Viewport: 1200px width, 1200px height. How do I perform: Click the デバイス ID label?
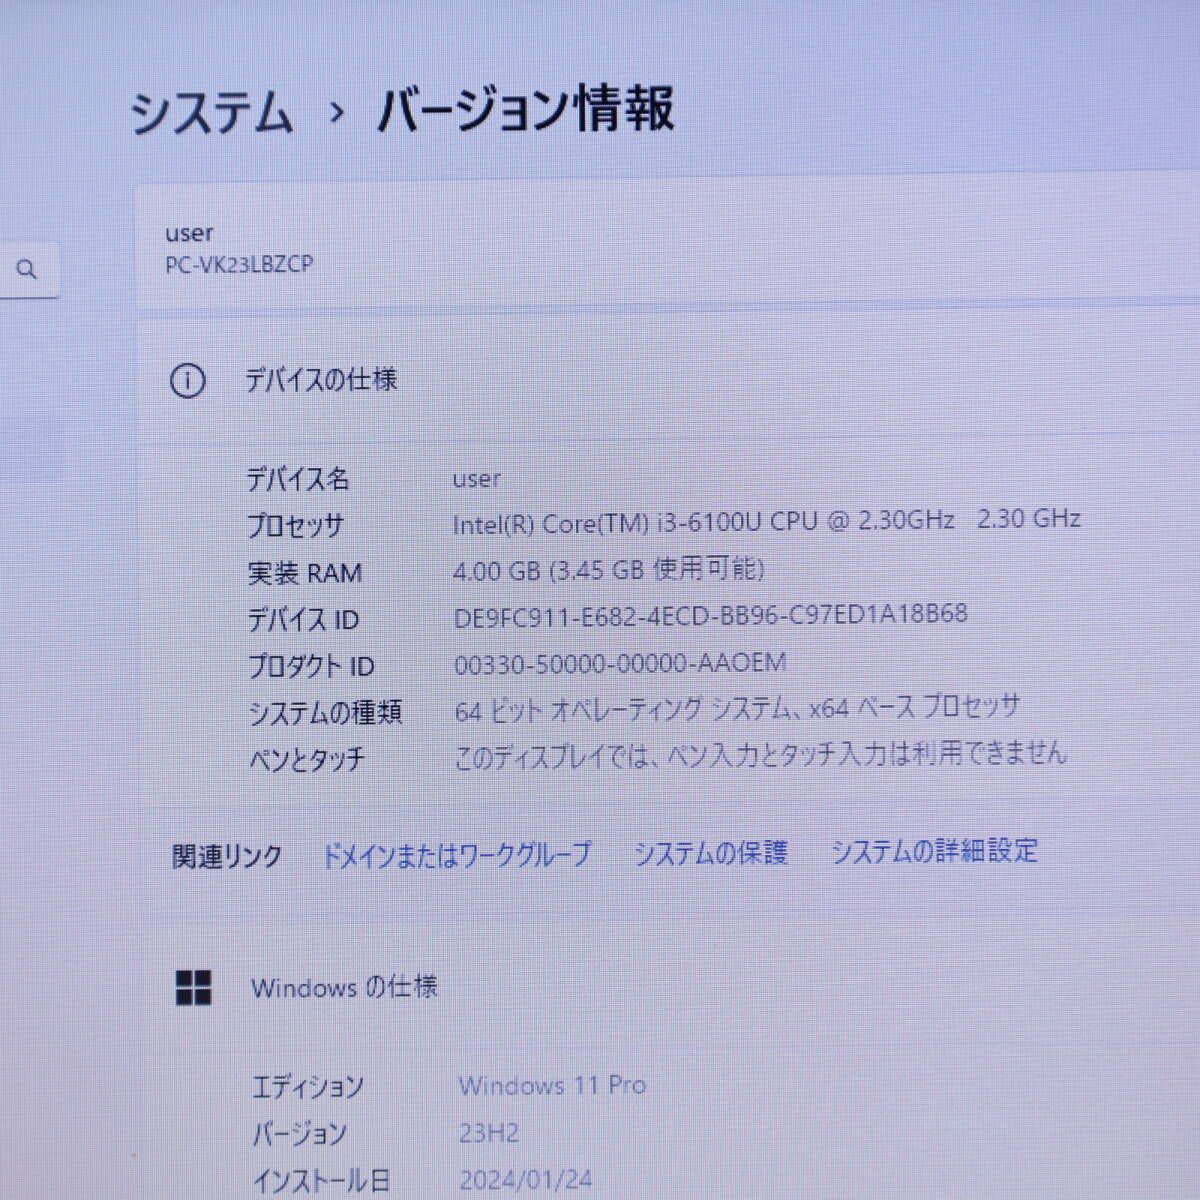pyautogui.click(x=303, y=620)
